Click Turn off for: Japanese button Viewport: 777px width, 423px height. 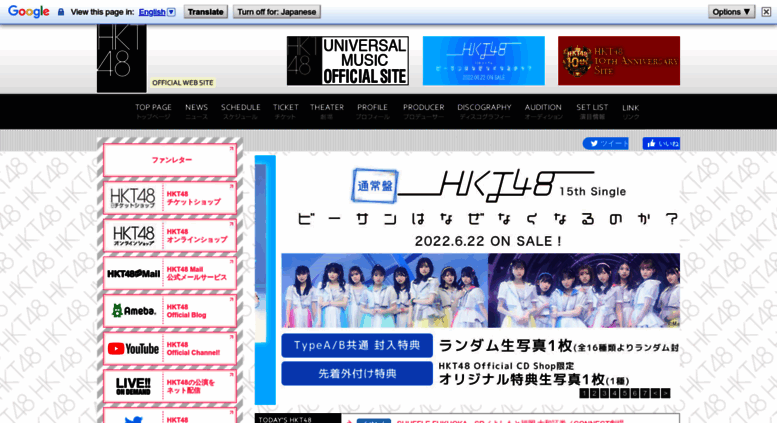pos(277,12)
